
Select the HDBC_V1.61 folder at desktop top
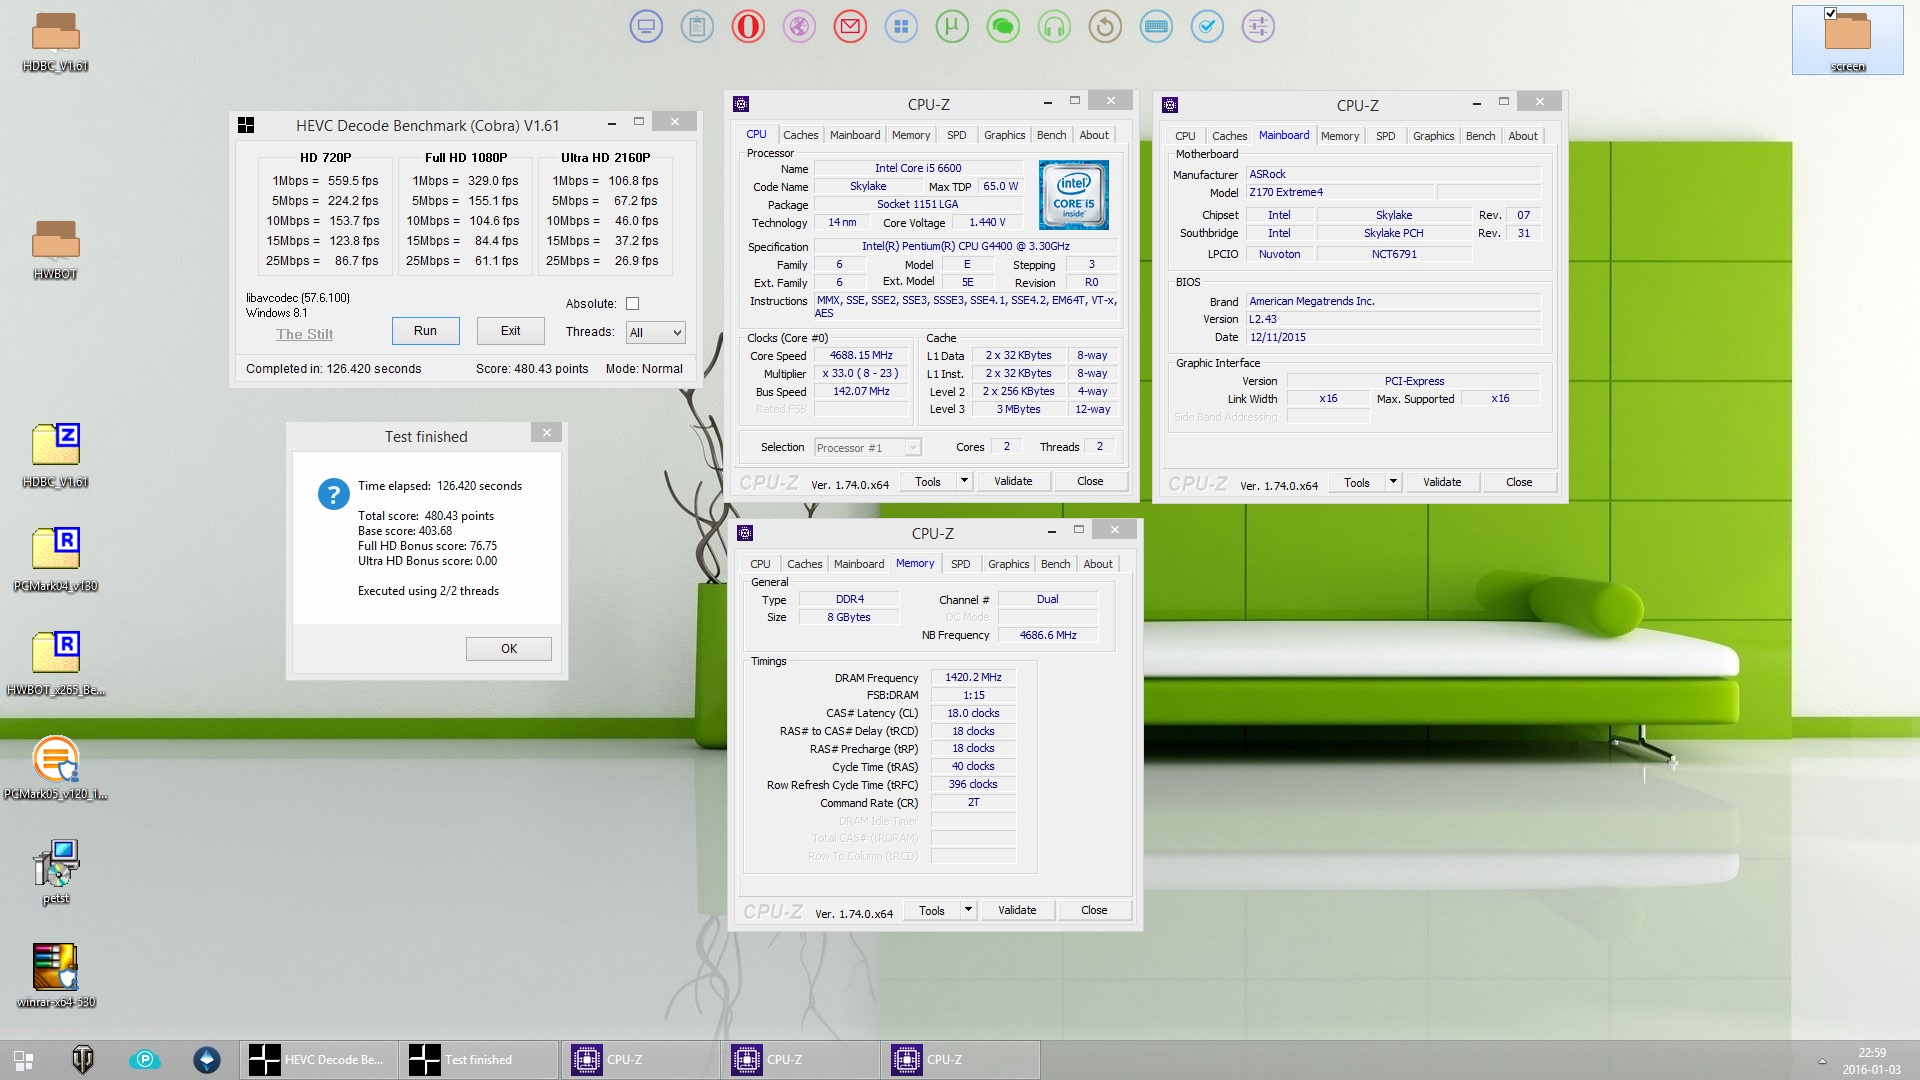click(x=55, y=42)
